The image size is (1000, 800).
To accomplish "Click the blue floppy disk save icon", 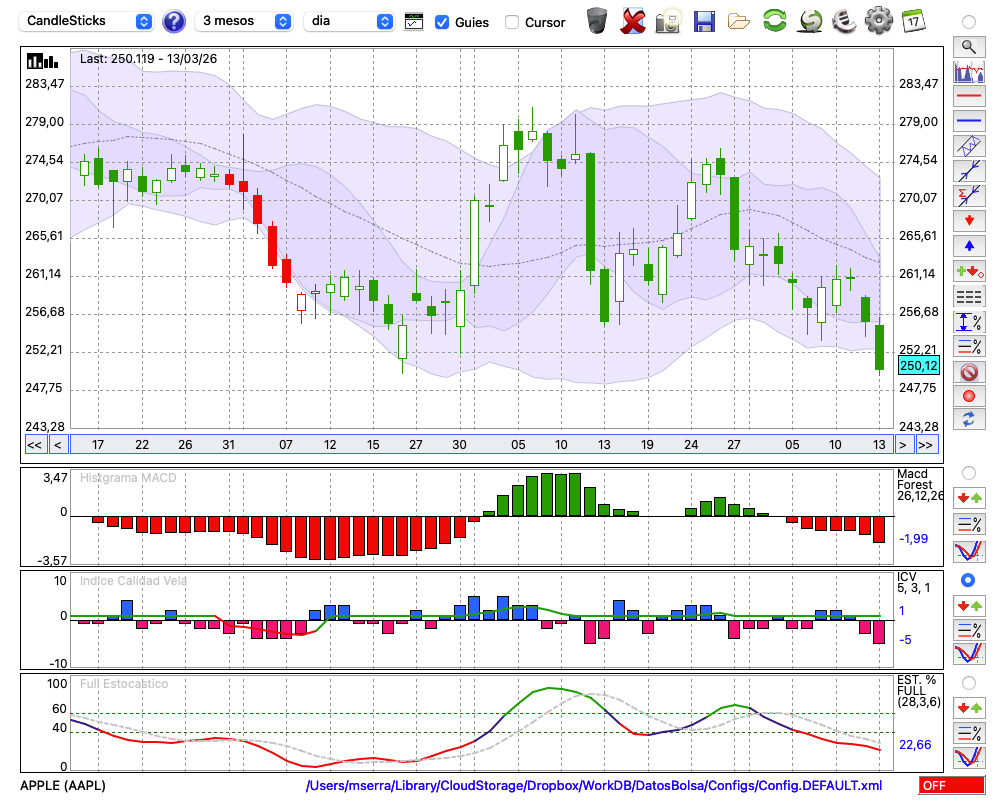I will [704, 21].
